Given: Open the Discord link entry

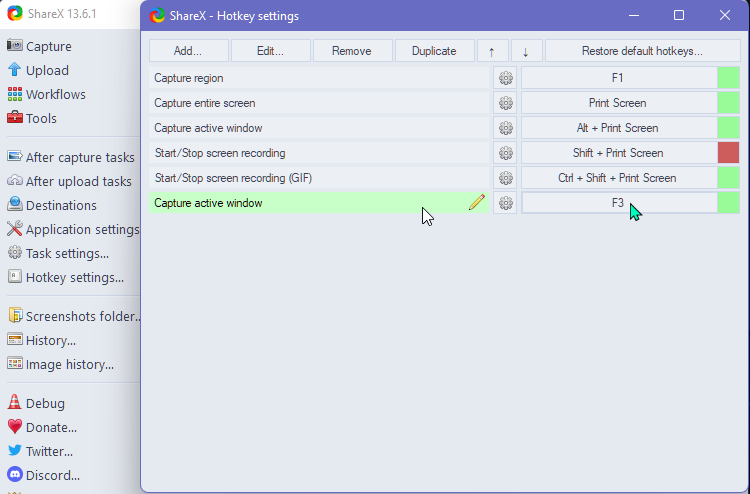Looking at the screenshot, I should (44, 475).
